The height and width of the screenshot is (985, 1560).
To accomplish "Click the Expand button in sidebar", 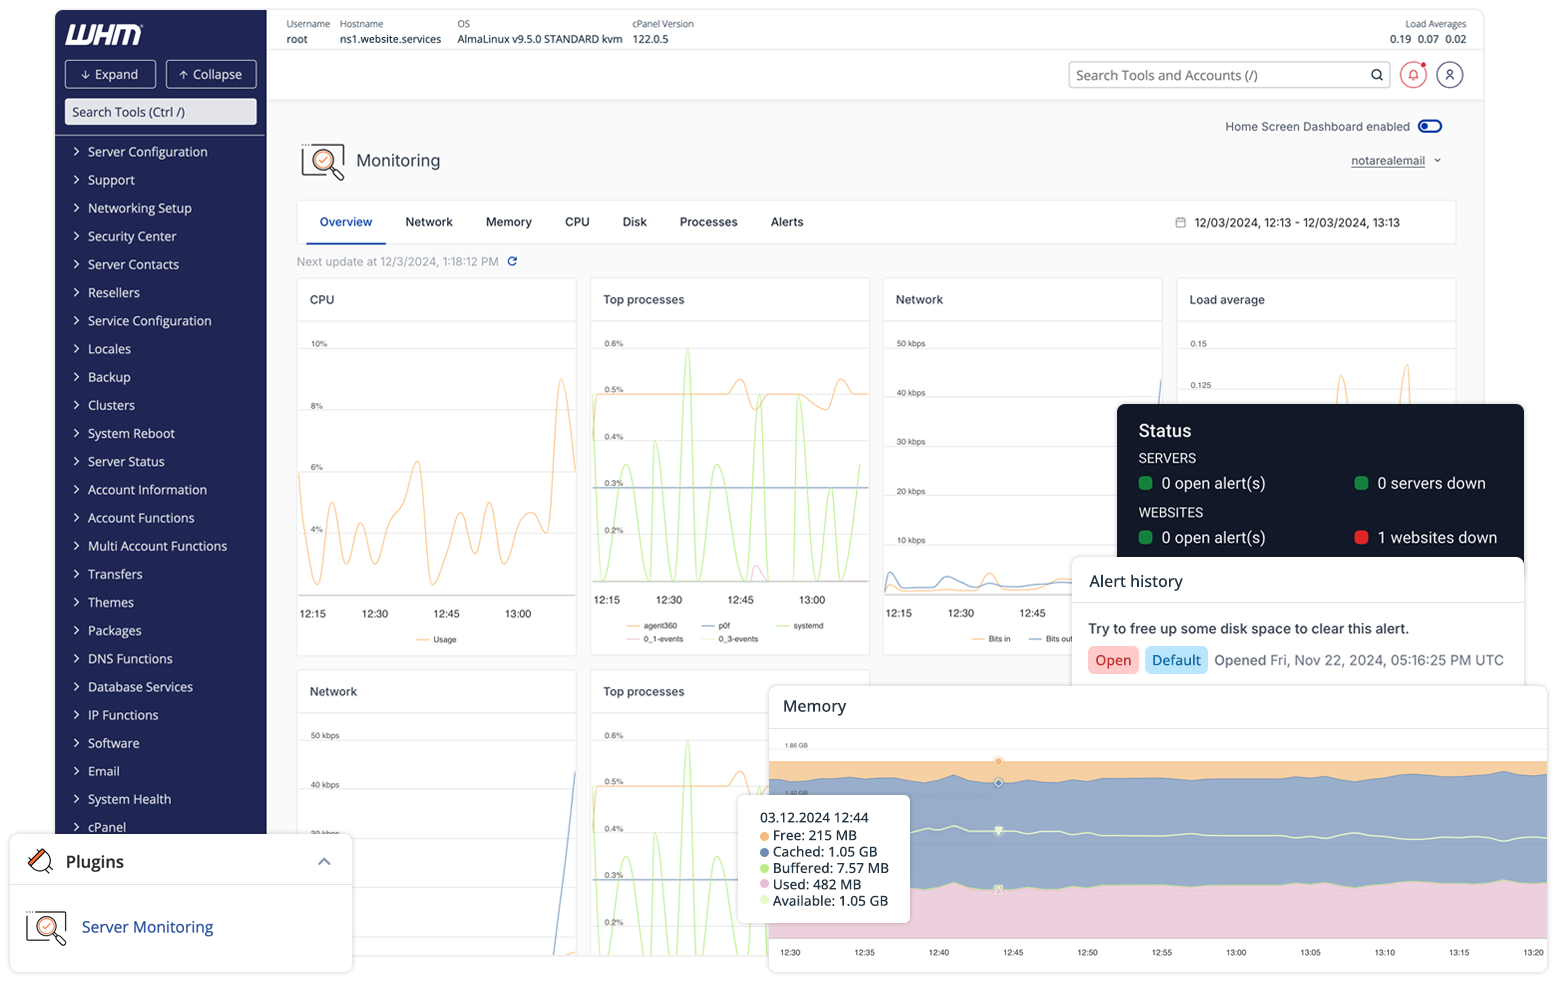I will point(110,75).
